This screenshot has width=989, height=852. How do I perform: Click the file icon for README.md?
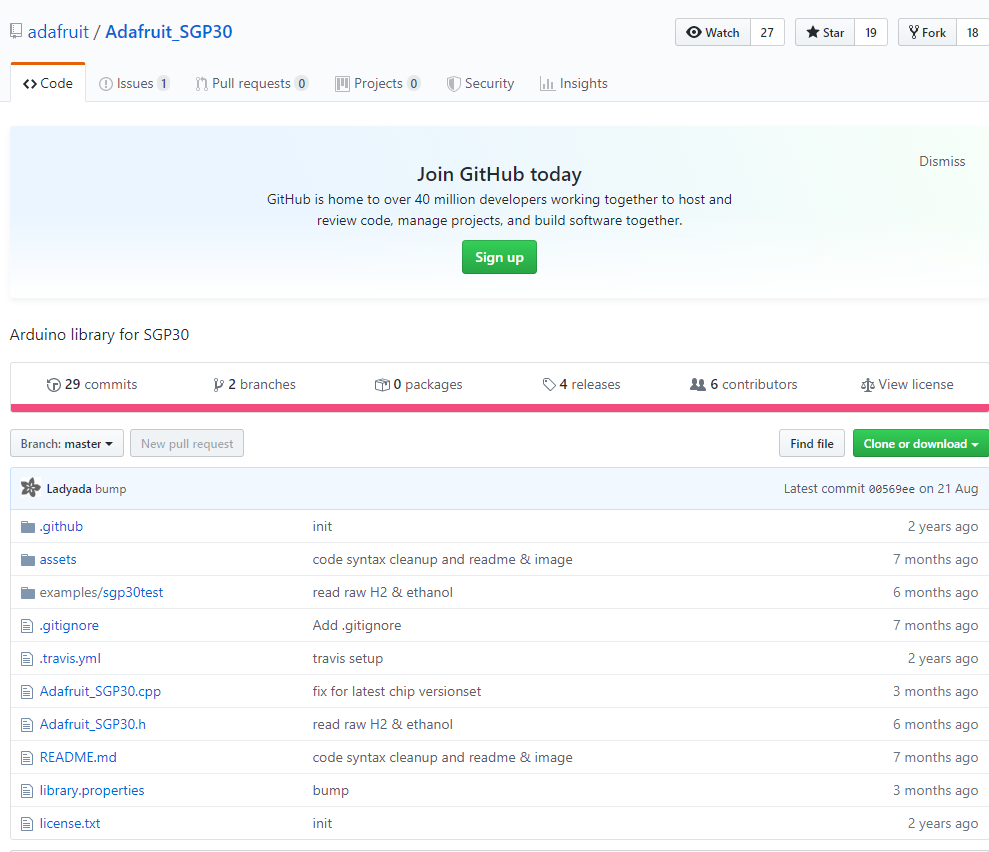(27, 757)
